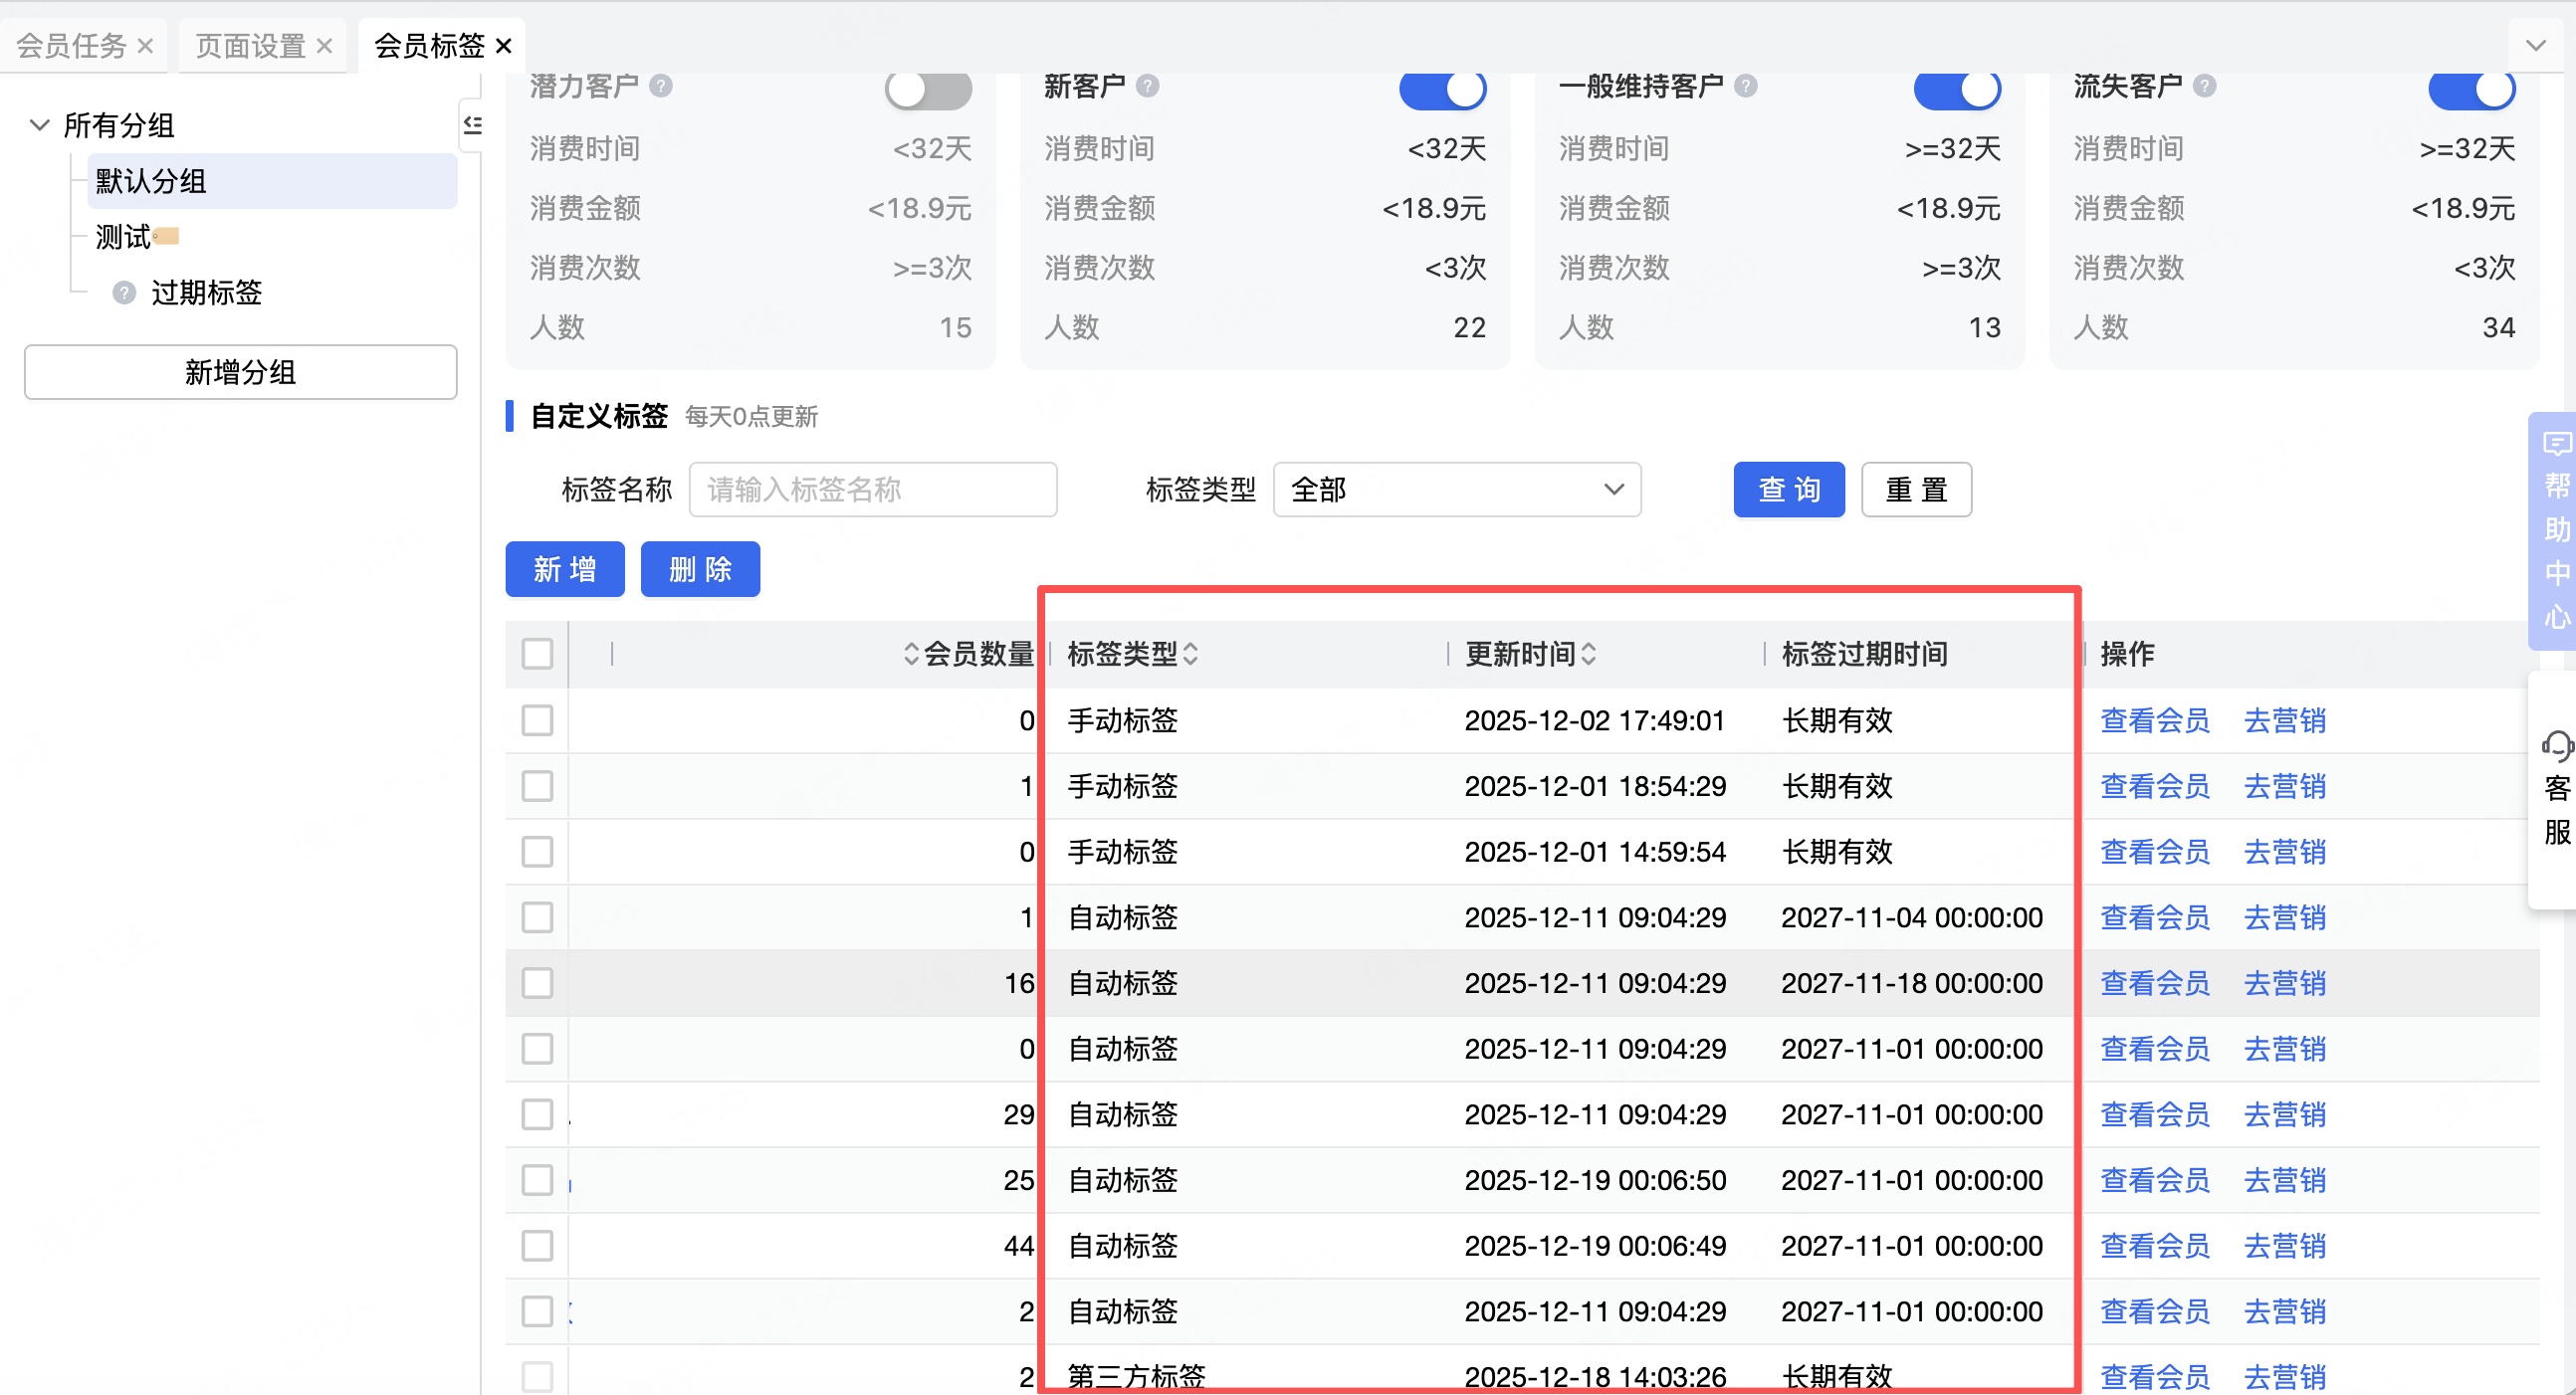Open the 标签类型 dropdown
The height and width of the screenshot is (1395, 2576).
click(1456, 490)
